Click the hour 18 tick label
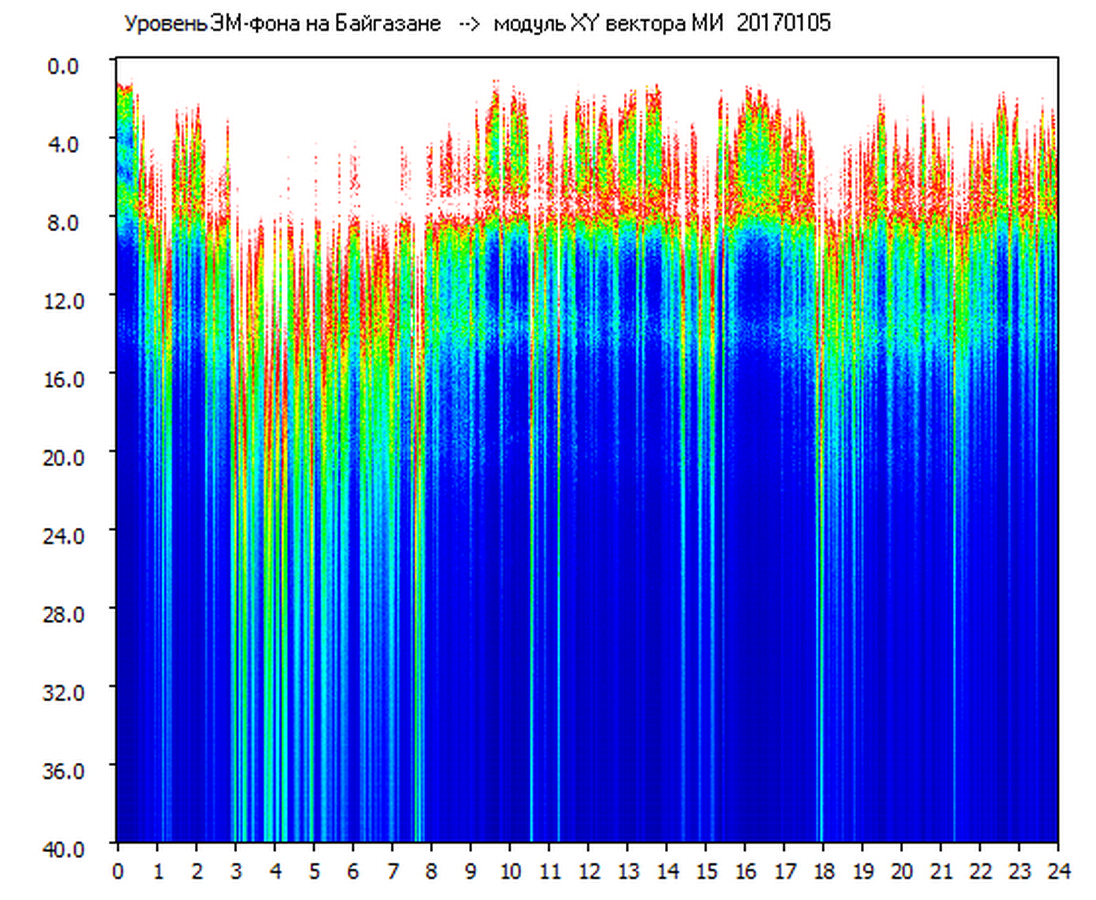 (x=824, y=870)
